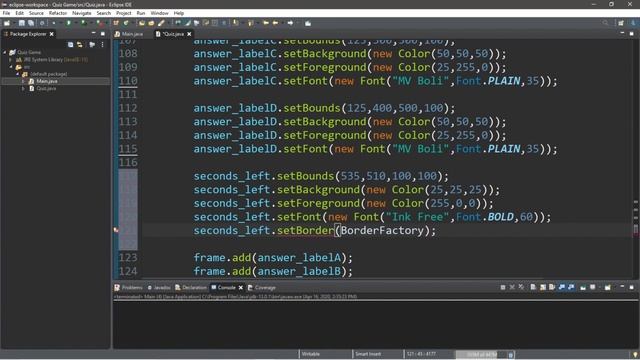
Task: Click Remove All Terminated Launches icon
Action: 521,287
